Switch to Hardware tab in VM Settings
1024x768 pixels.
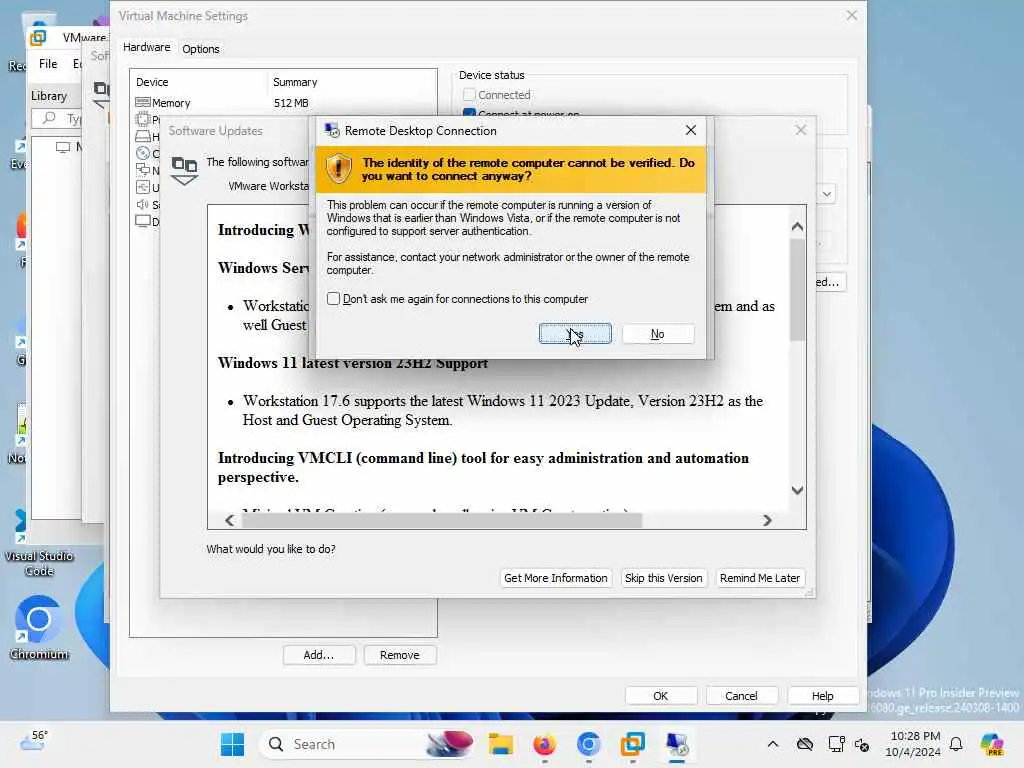(x=146, y=47)
